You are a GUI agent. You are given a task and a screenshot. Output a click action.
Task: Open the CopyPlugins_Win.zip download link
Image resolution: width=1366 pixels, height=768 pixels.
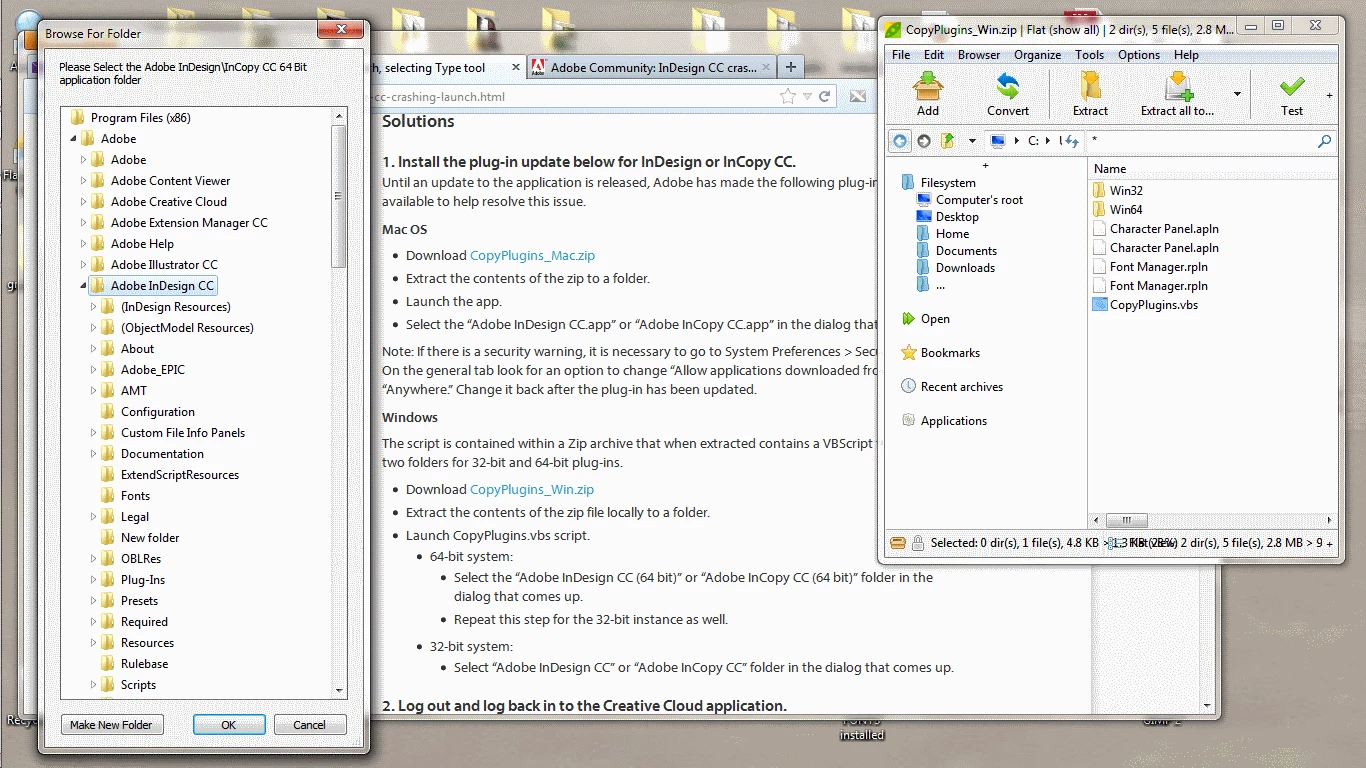coord(532,490)
